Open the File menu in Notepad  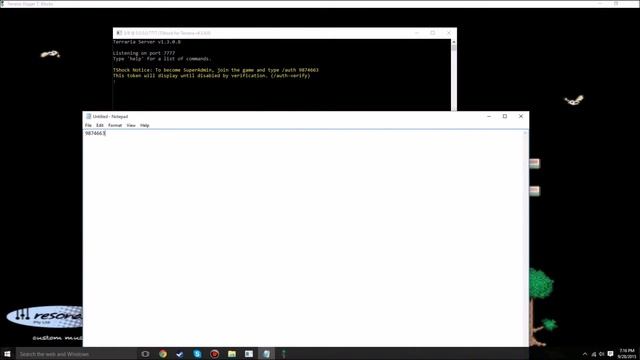[x=88, y=125]
